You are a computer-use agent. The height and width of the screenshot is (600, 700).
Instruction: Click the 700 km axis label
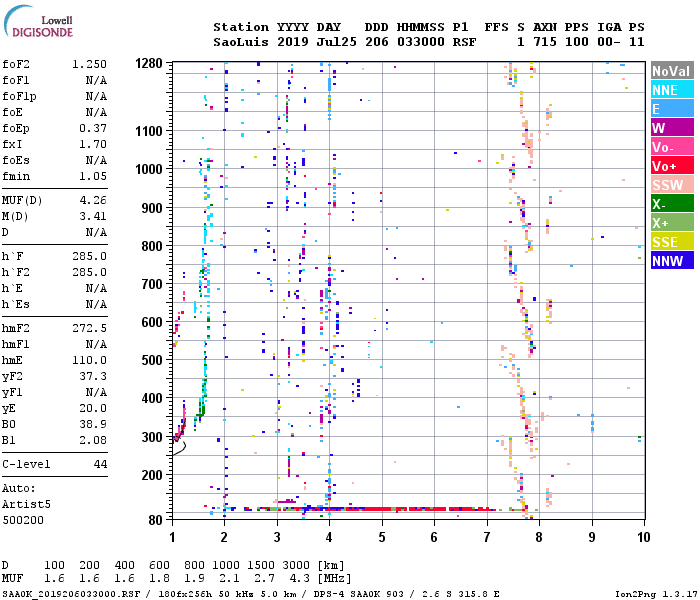point(152,284)
